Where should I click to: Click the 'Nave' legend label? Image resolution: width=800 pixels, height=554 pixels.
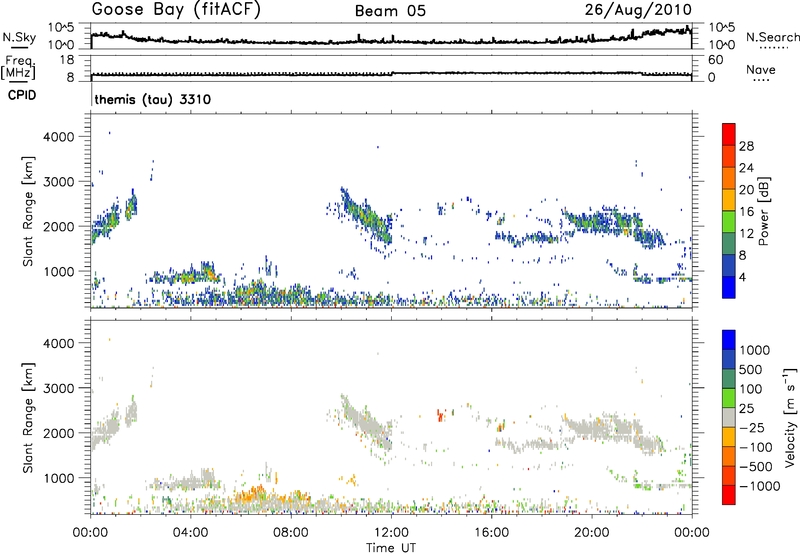761,69
